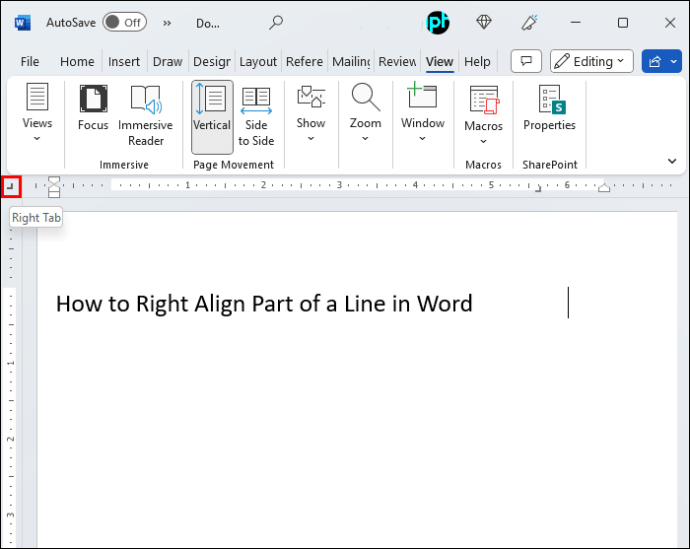Open SharePoint Properties
The height and width of the screenshot is (549, 690).
(549, 108)
